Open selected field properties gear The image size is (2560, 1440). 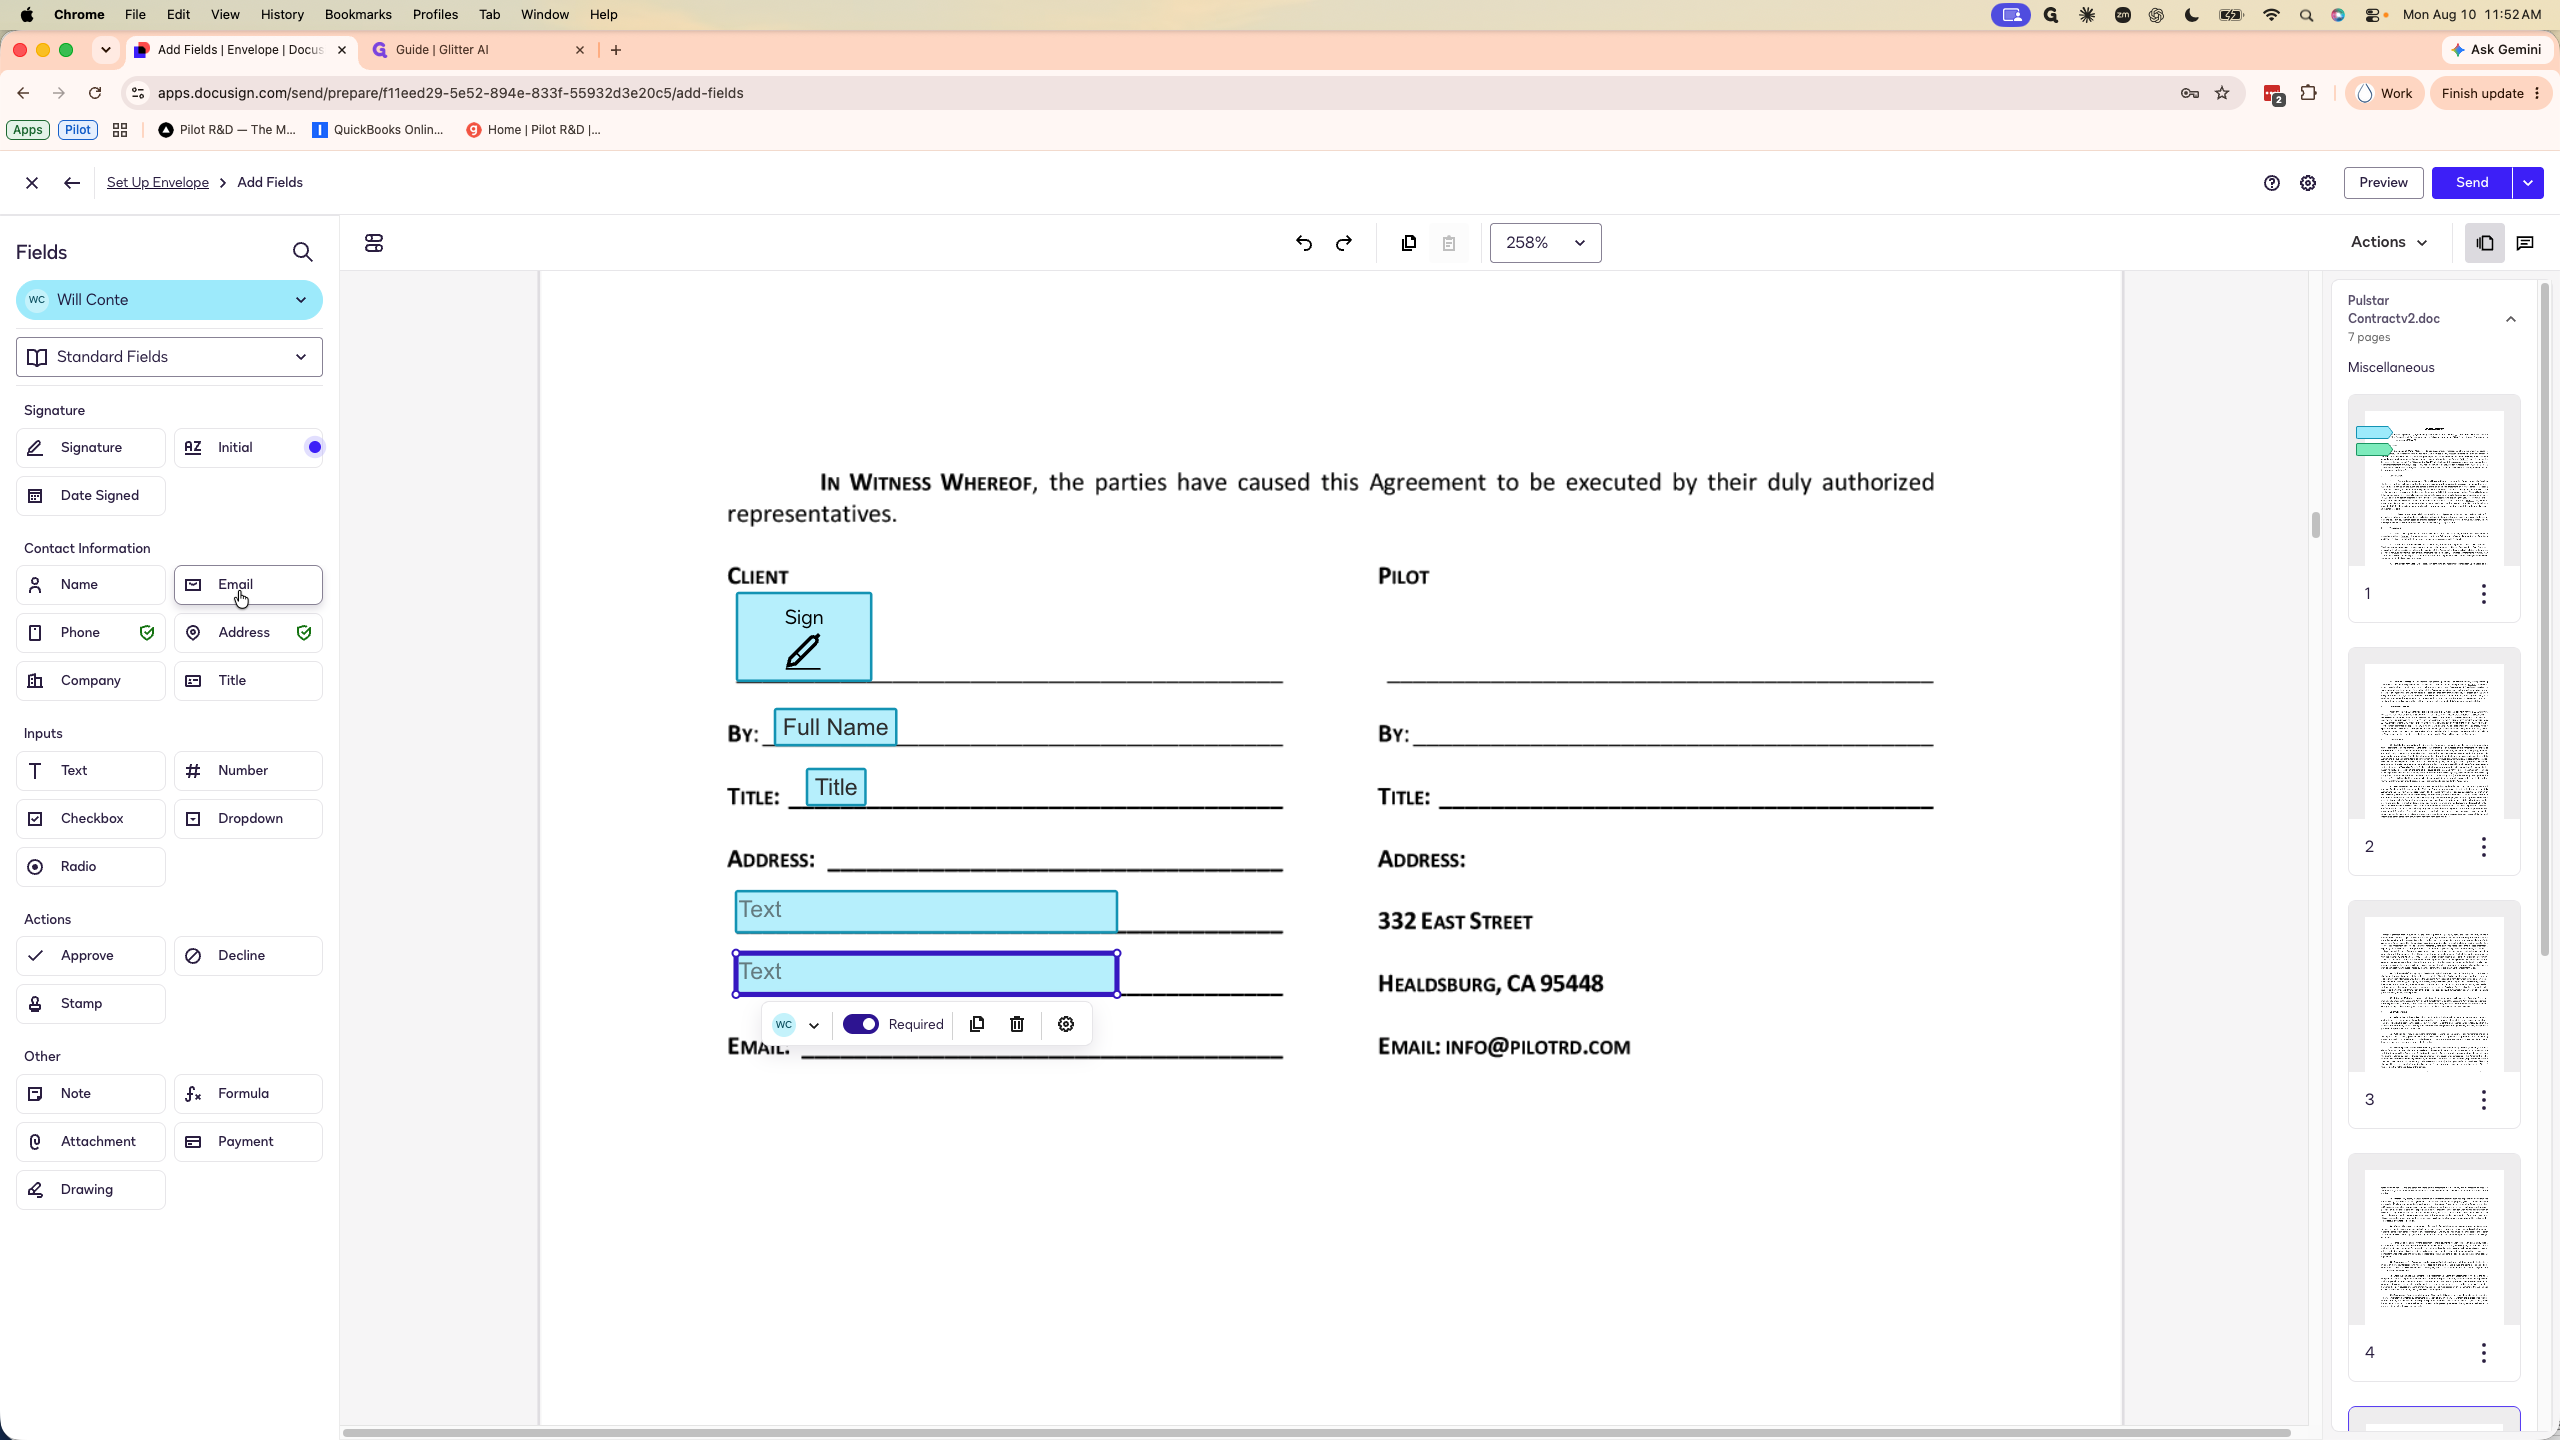click(1066, 1024)
